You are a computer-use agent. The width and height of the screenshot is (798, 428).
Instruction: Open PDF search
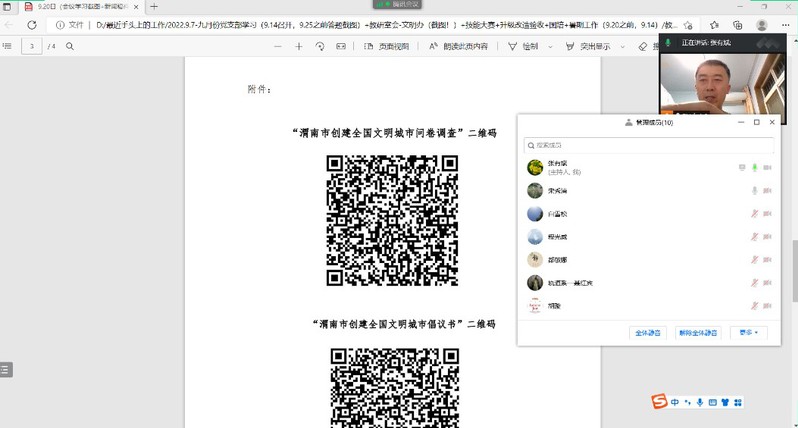(x=70, y=46)
